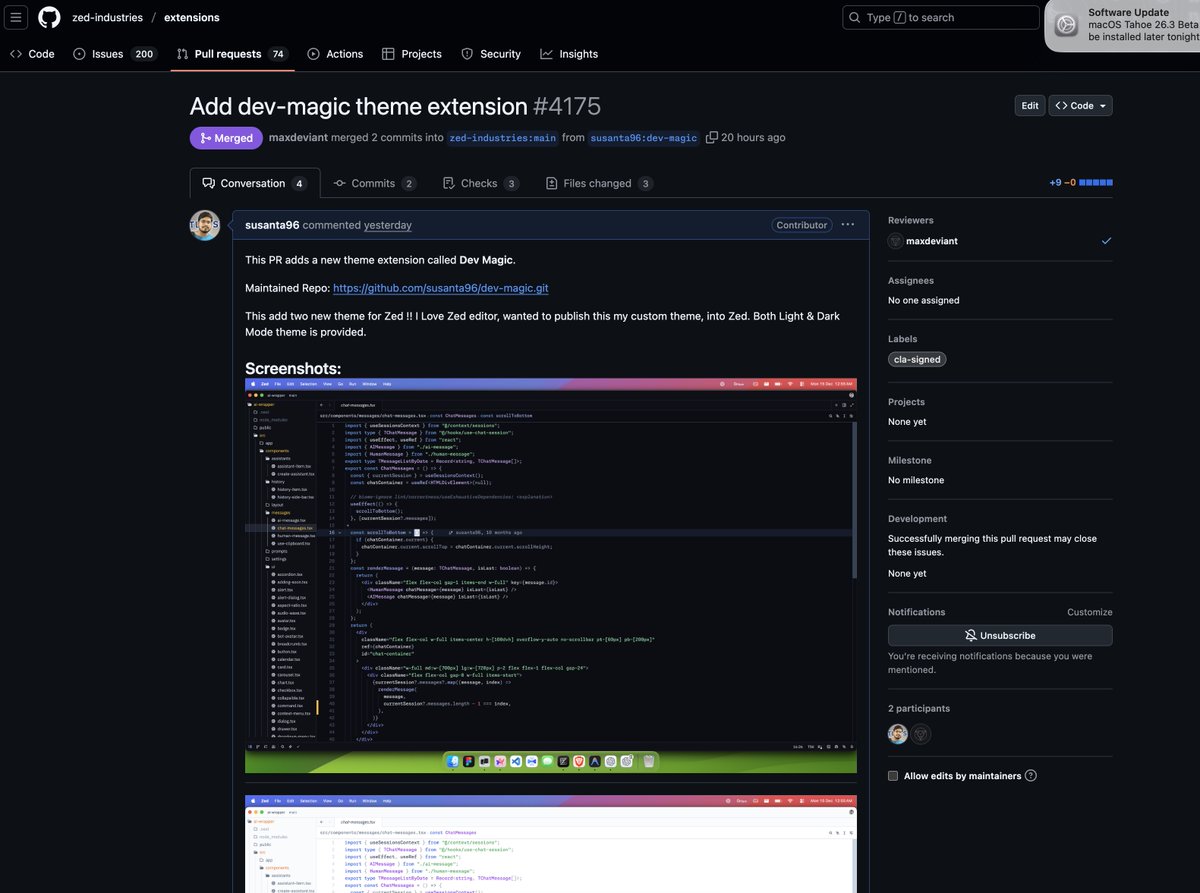This screenshot has width=1200, height=893.
Task: Open the Actions tab
Action: tap(335, 54)
